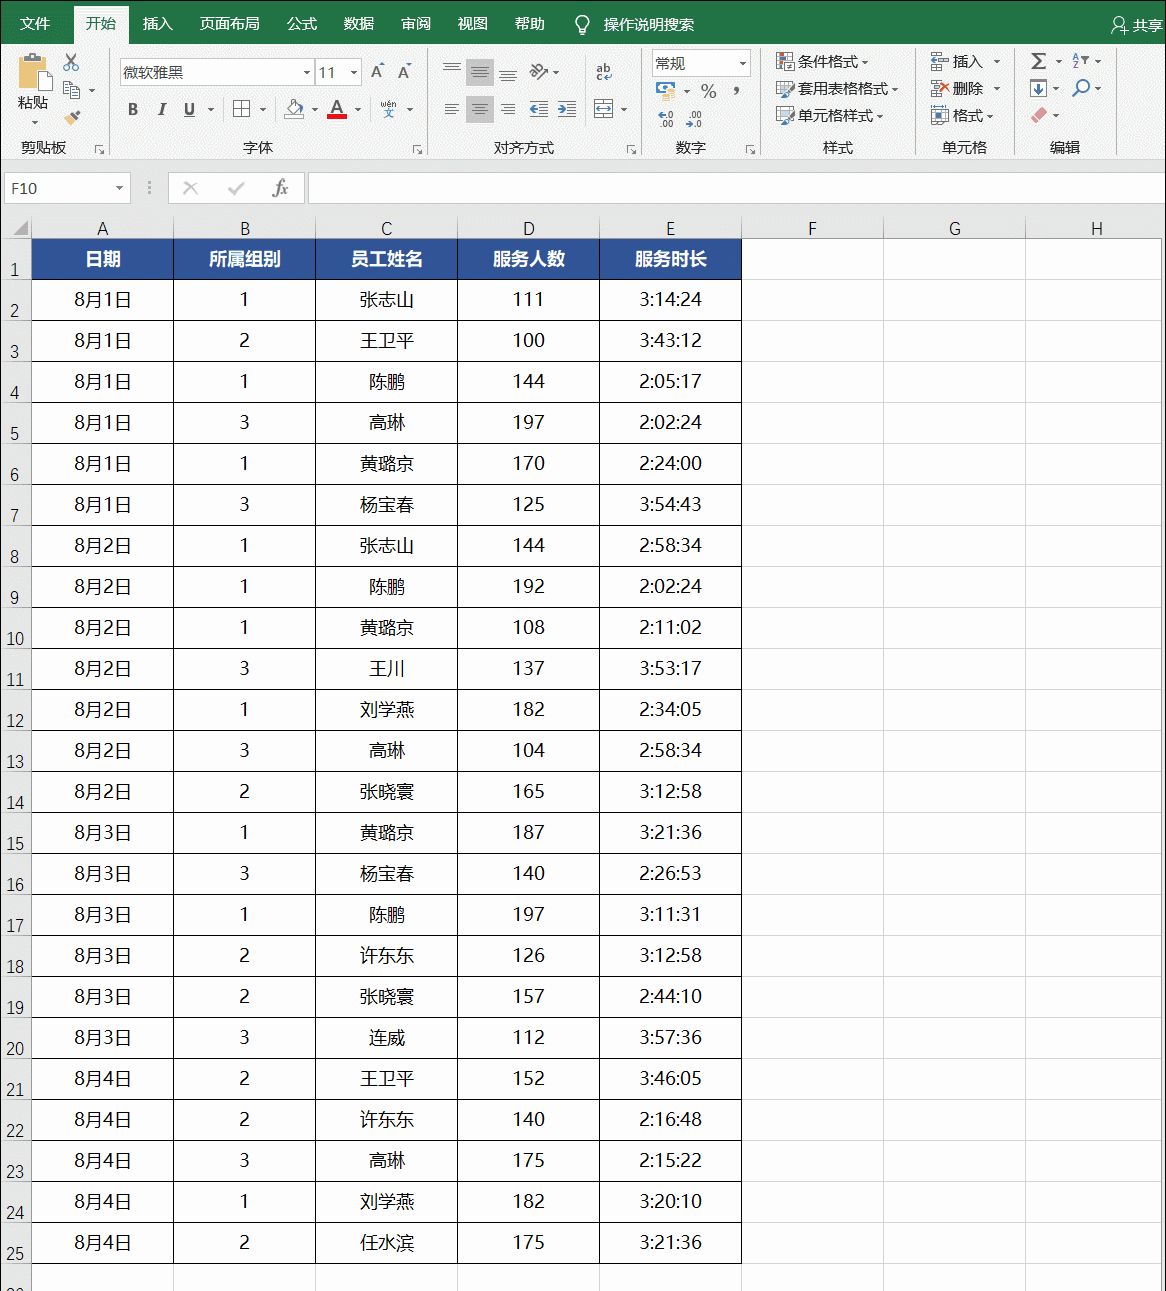Screen dimensions: 1166x1291
Task: Open Format as Table (套用表格格式) menu
Action: (x=838, y=88)
